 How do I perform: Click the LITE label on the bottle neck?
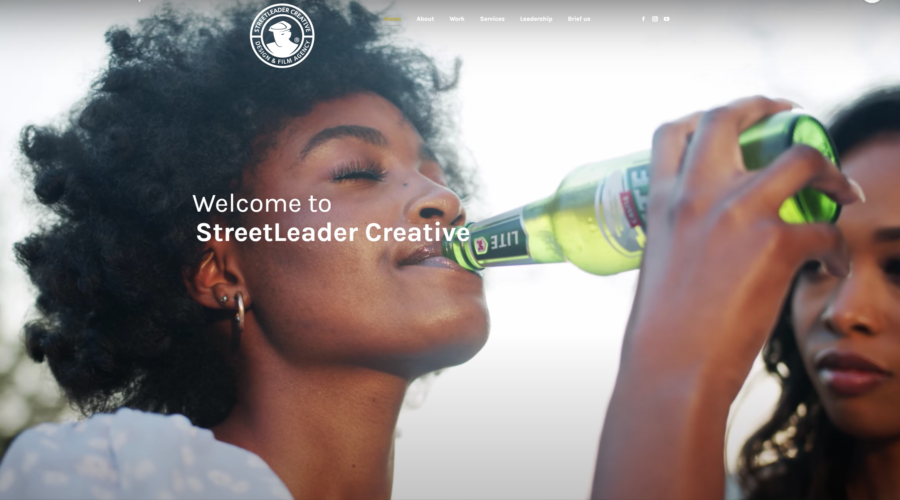[x=498, y=241]
